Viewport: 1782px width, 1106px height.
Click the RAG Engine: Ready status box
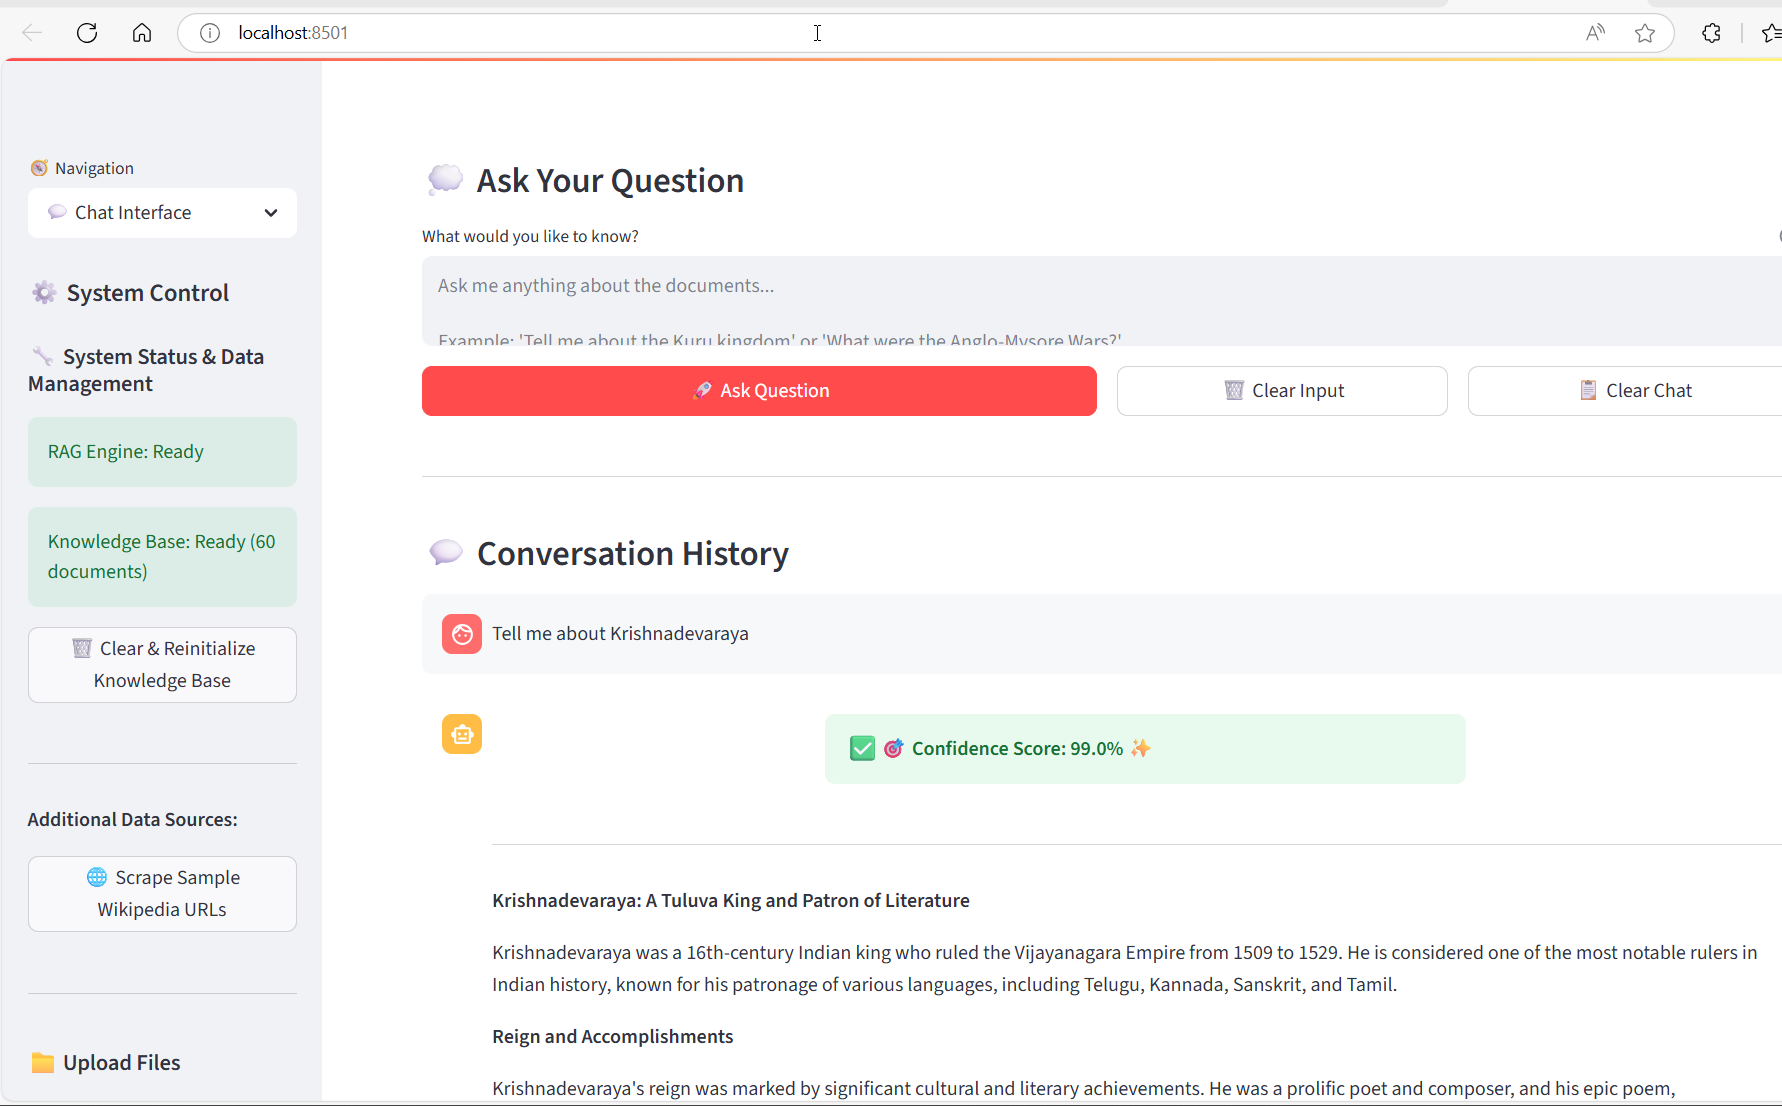click(162, 452)
